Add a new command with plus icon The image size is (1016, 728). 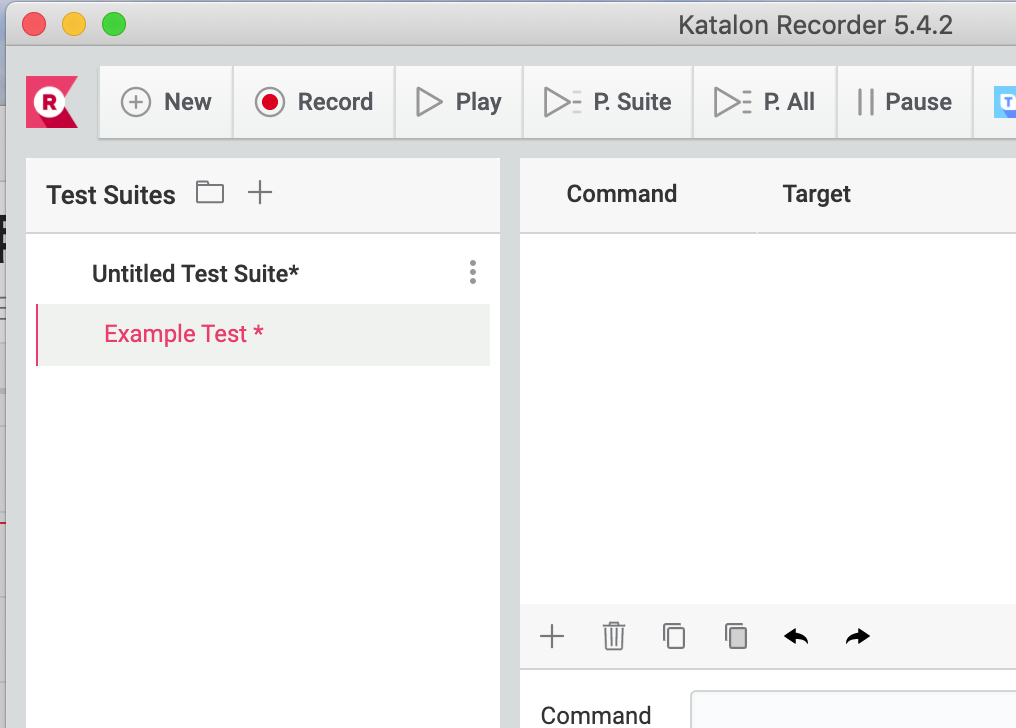coord(552,636)
